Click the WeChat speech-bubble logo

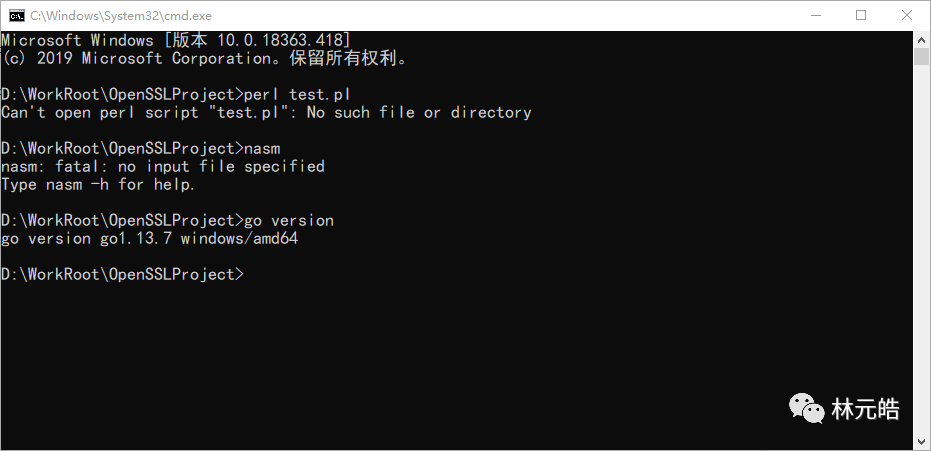[808, 408]
